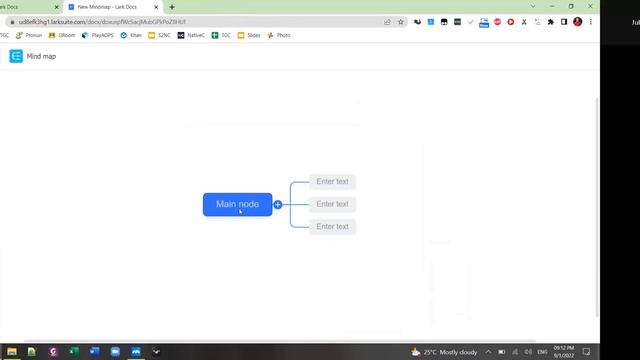Select the Main node box
Screen dimensions: 640x360
click(x=238, y=204)
